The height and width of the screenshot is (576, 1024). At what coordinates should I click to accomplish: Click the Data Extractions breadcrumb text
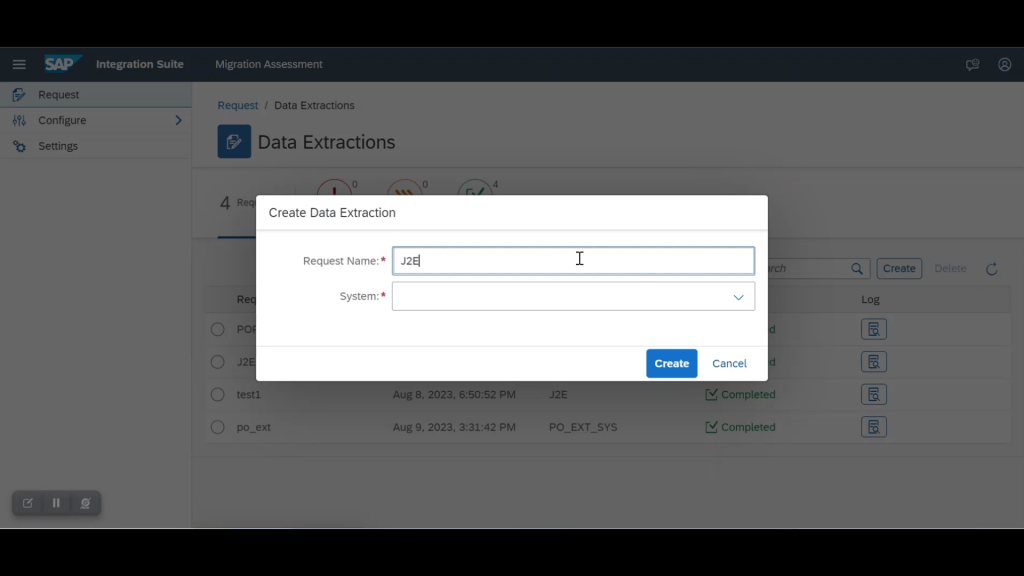pos(314,105)
